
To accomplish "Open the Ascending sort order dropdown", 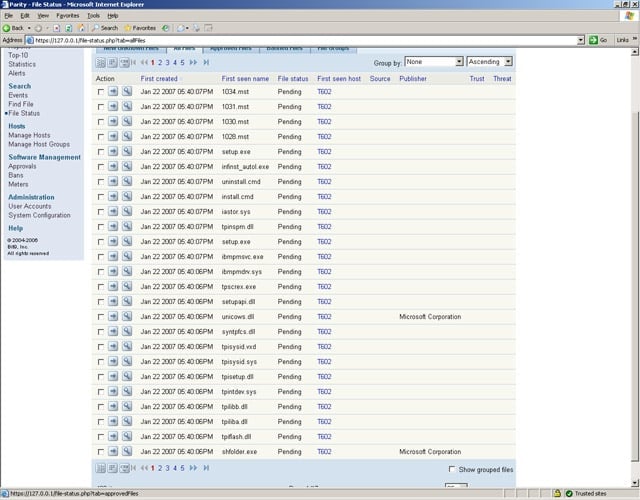I will click(x=489, y=62).
